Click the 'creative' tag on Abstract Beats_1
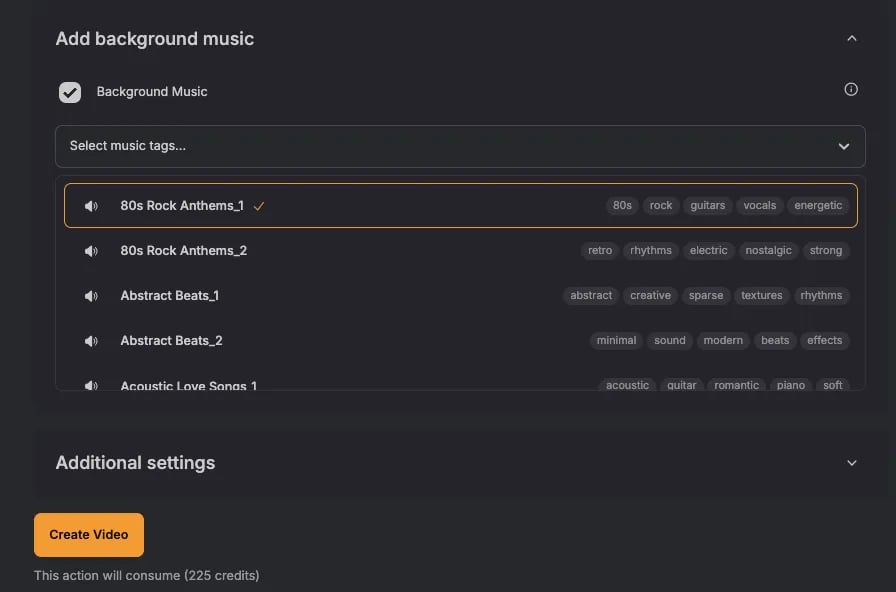896x592 pixels. pos(650,296)
